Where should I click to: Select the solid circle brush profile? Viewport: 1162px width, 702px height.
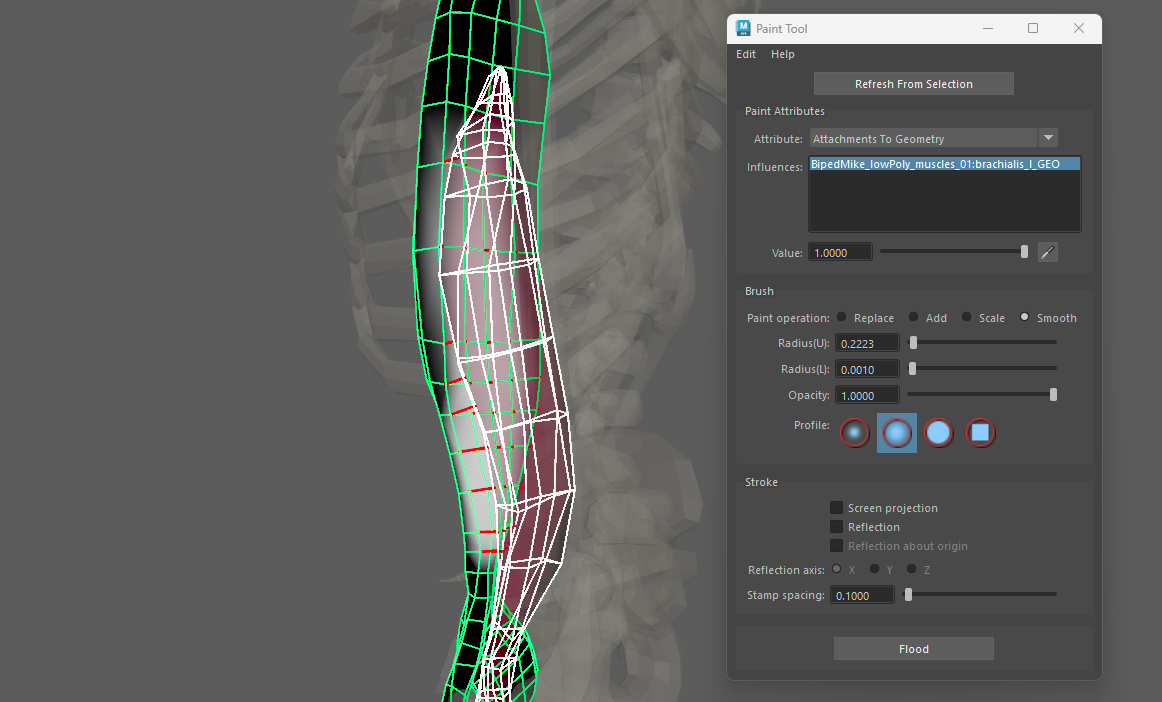pyautogui.click(x=939, y=433)
